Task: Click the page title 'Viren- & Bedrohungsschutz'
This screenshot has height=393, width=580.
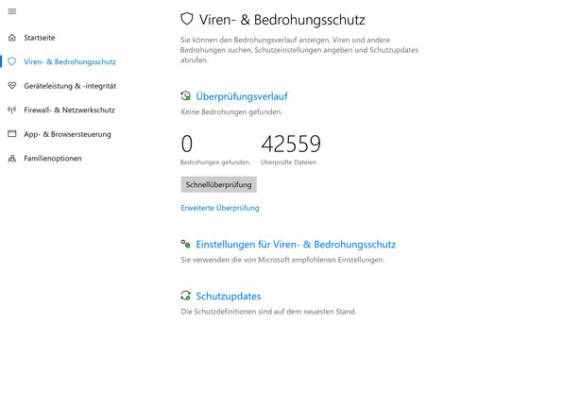Action: click(282, 20)
